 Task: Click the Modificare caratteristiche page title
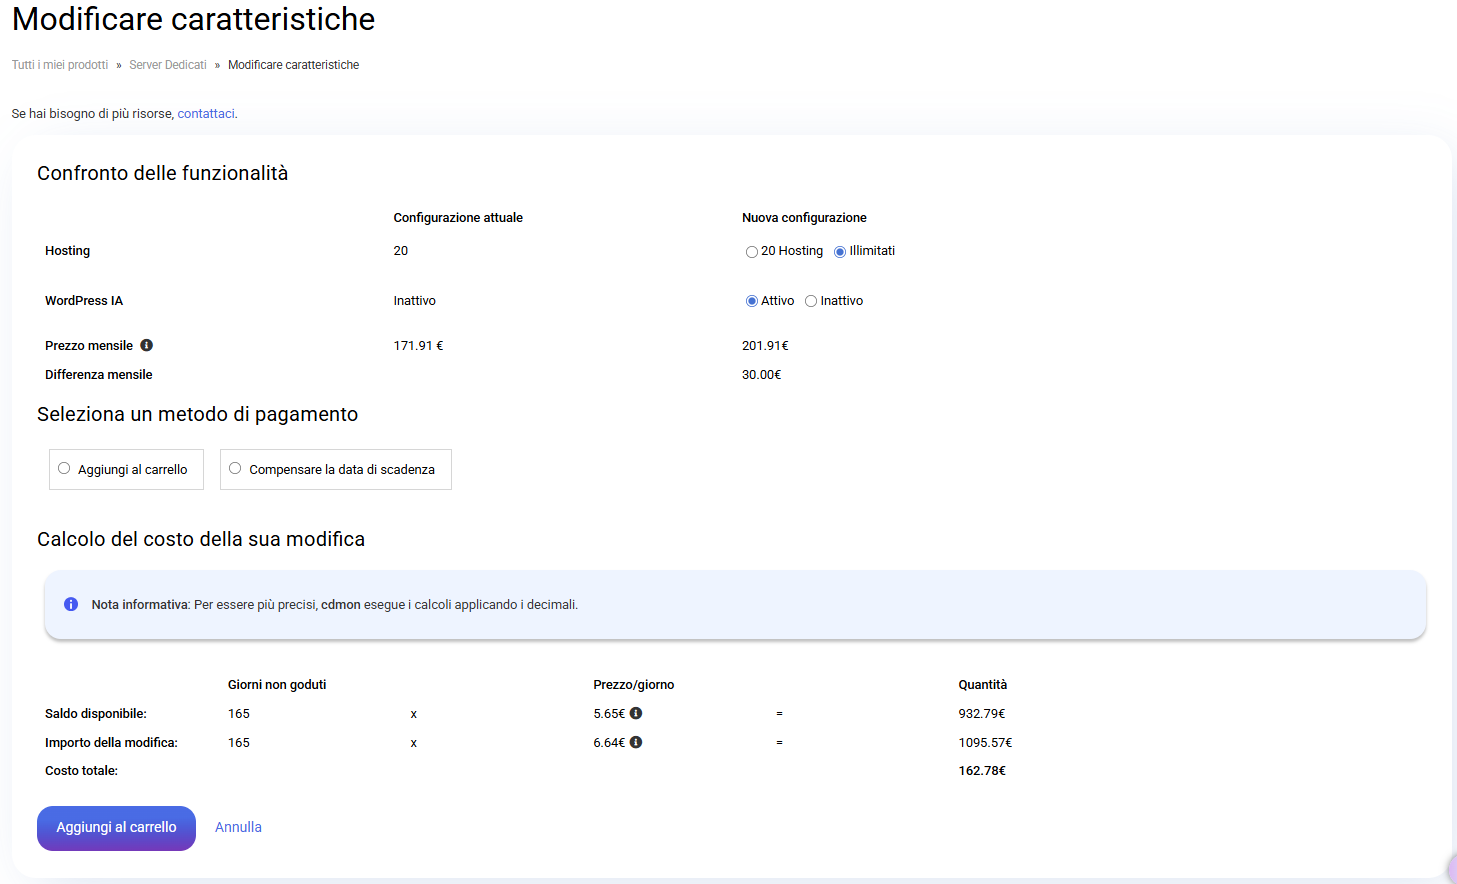point(193,19)
